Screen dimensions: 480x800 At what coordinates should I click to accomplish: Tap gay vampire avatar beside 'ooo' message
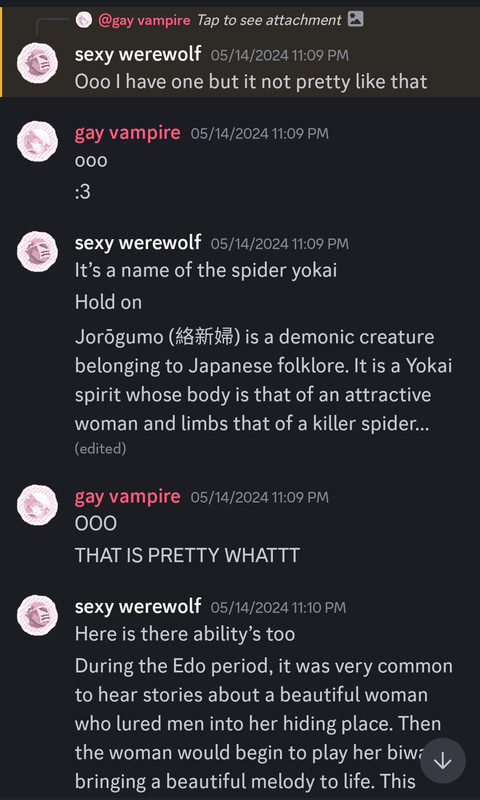[x=37, y=141]
